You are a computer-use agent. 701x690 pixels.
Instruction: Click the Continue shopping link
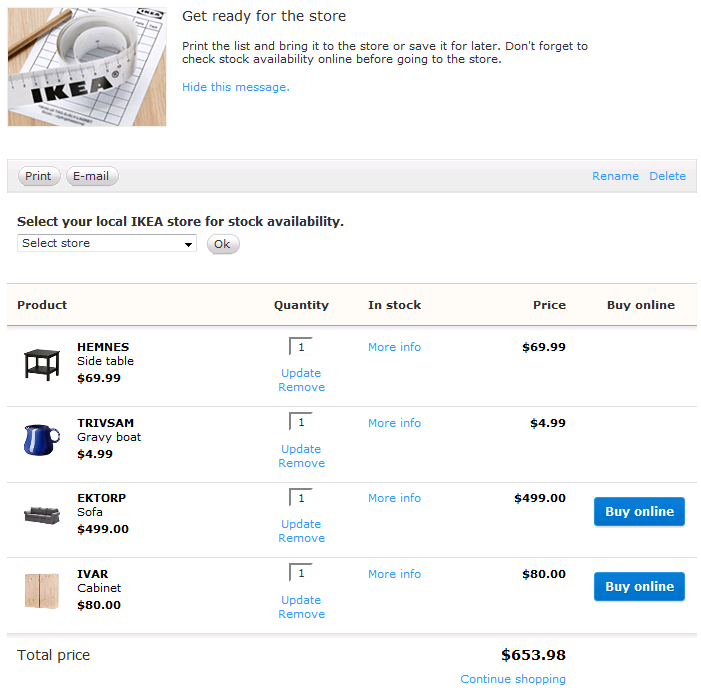coord(513,679)
